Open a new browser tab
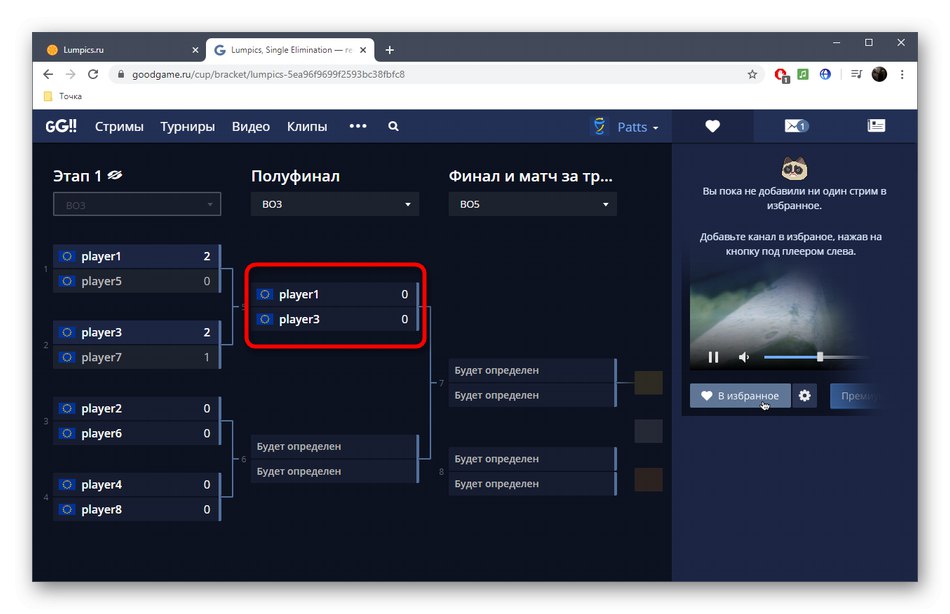 390,50
